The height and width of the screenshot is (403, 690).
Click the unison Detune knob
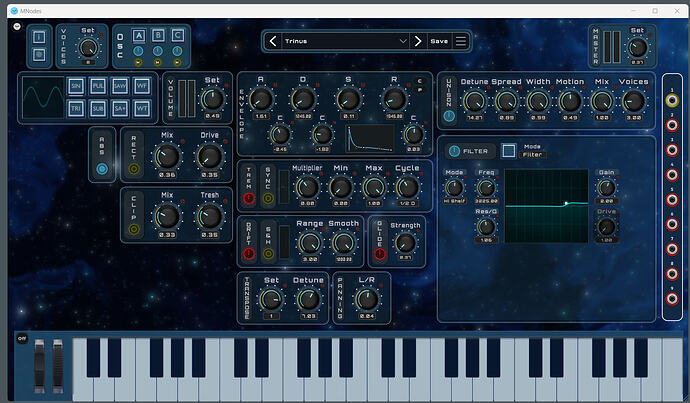tap(474, 101)
